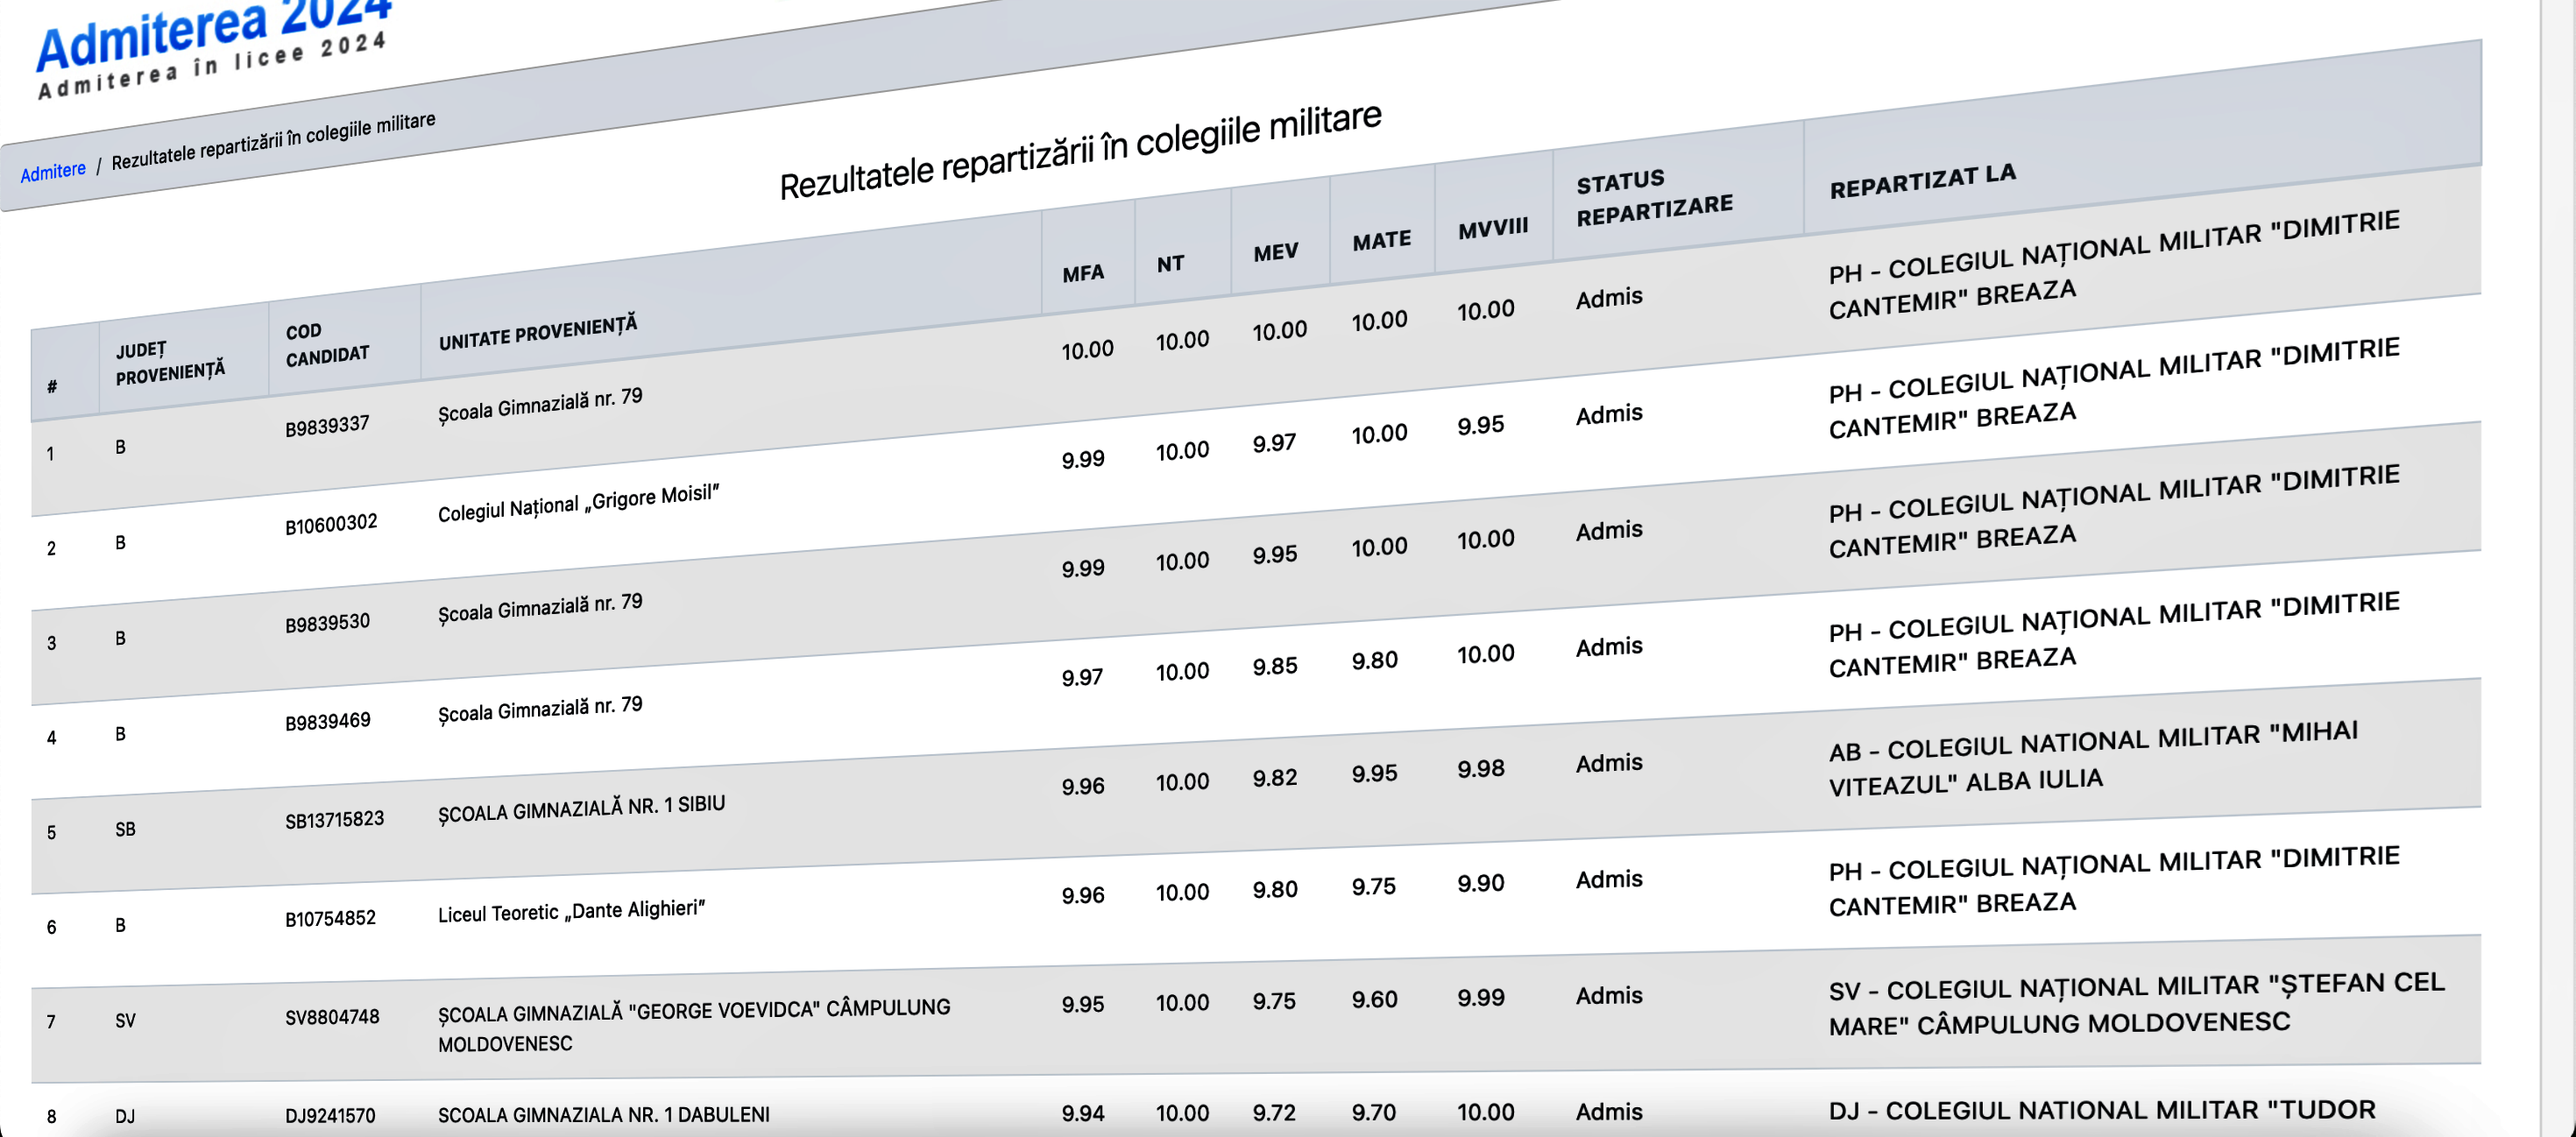This screenshot has width=2576, height=1137.
Task: Click MATE value 9.60 in row 7
Action: pos(1374,999)
